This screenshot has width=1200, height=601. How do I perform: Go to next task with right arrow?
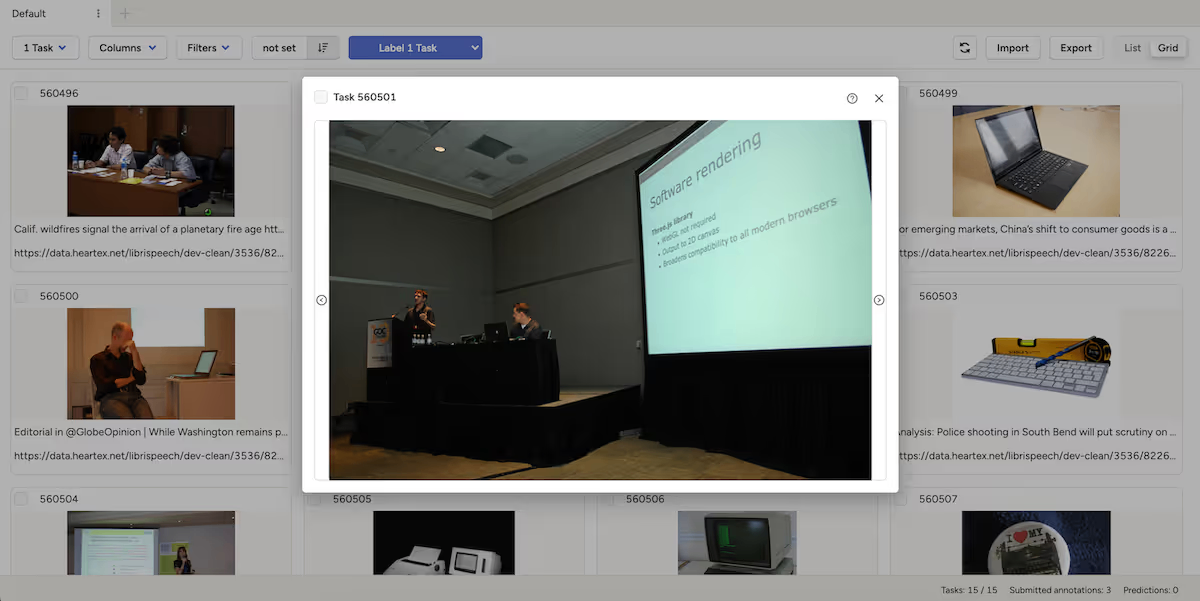coord(879,300)
